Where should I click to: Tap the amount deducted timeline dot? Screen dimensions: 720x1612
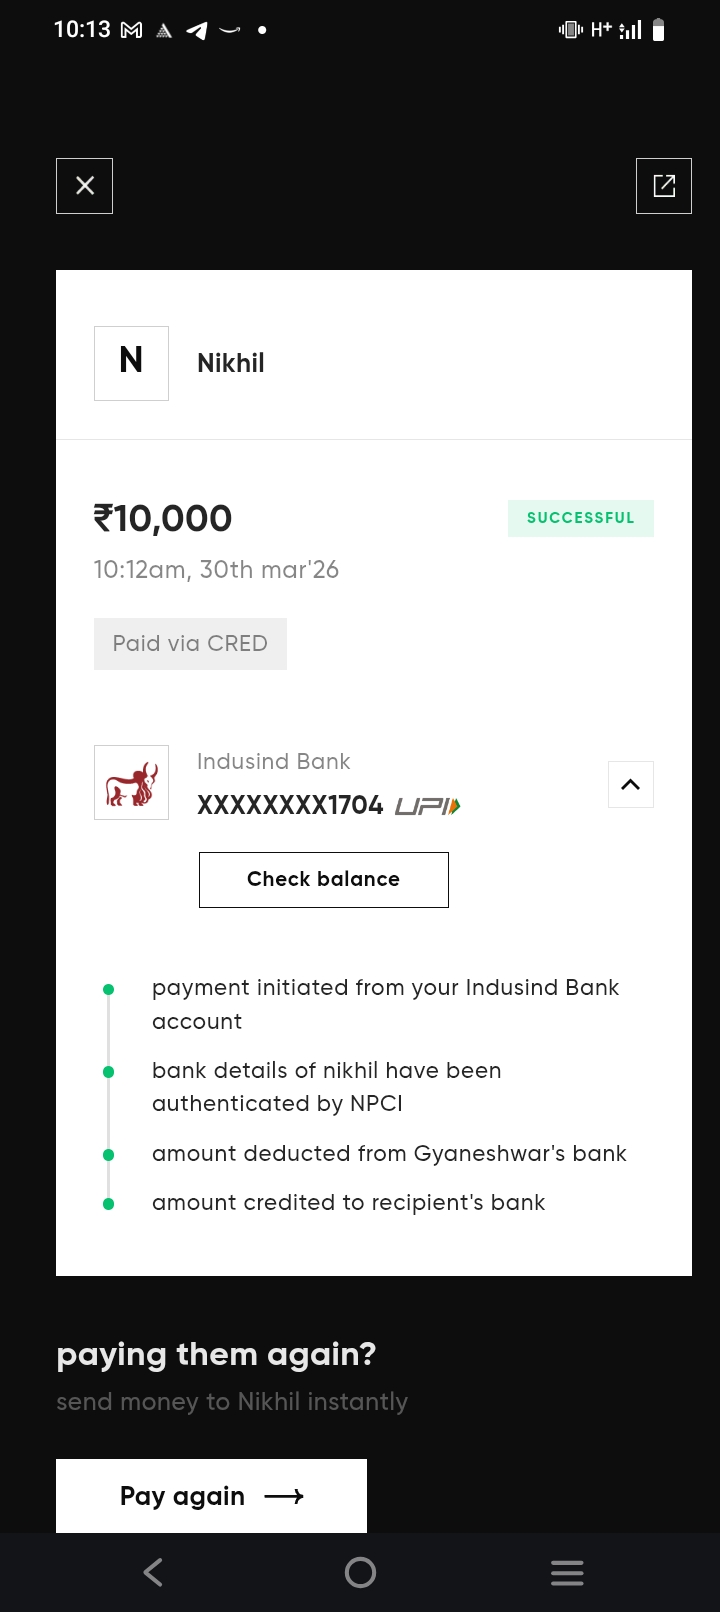click(109, 1155)
